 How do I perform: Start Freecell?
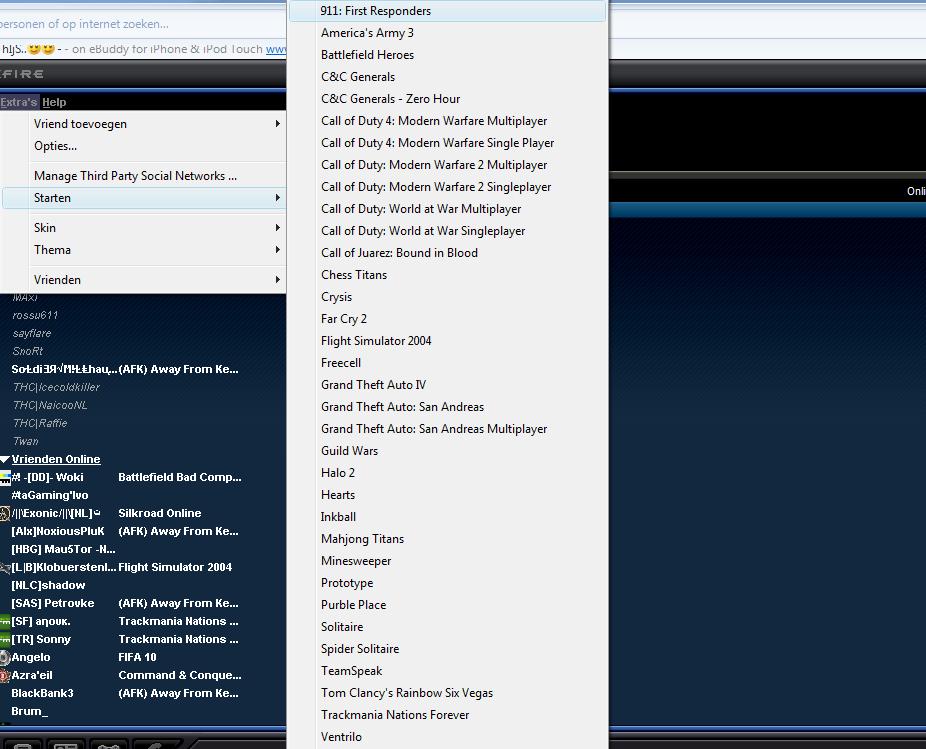[448, 363]
